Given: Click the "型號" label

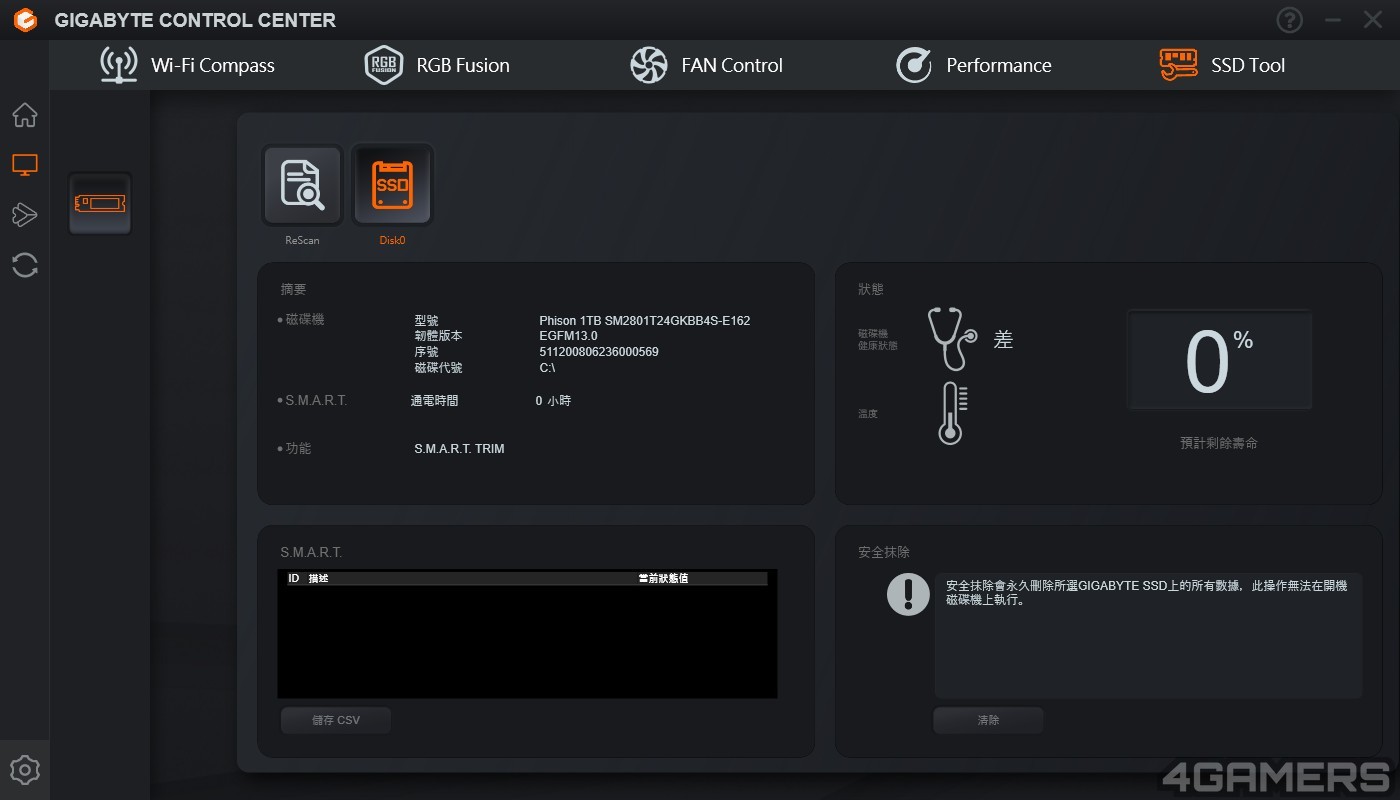Looking at the screenshot, I should click(x=426, y=321).
